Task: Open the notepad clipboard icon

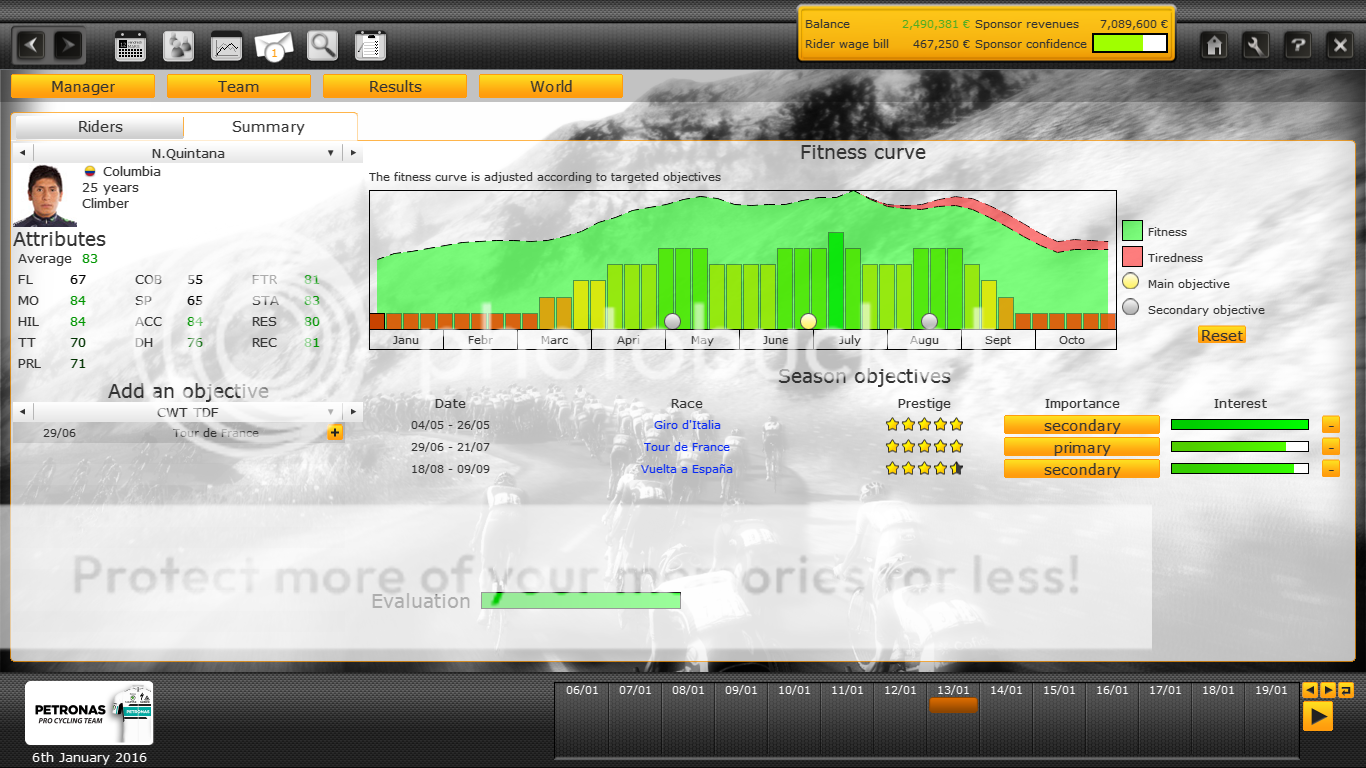Action: tap(370, 46)
